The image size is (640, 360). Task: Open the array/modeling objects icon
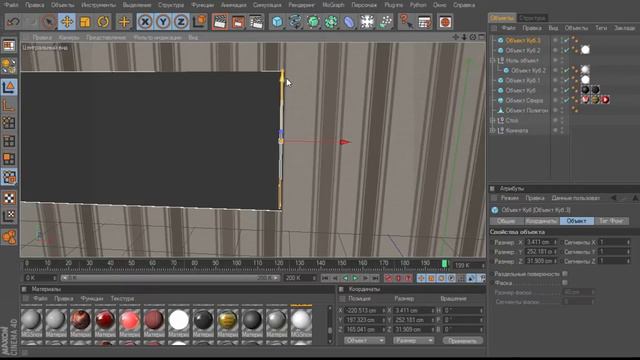pyautogui.click(x=331, y=22)
